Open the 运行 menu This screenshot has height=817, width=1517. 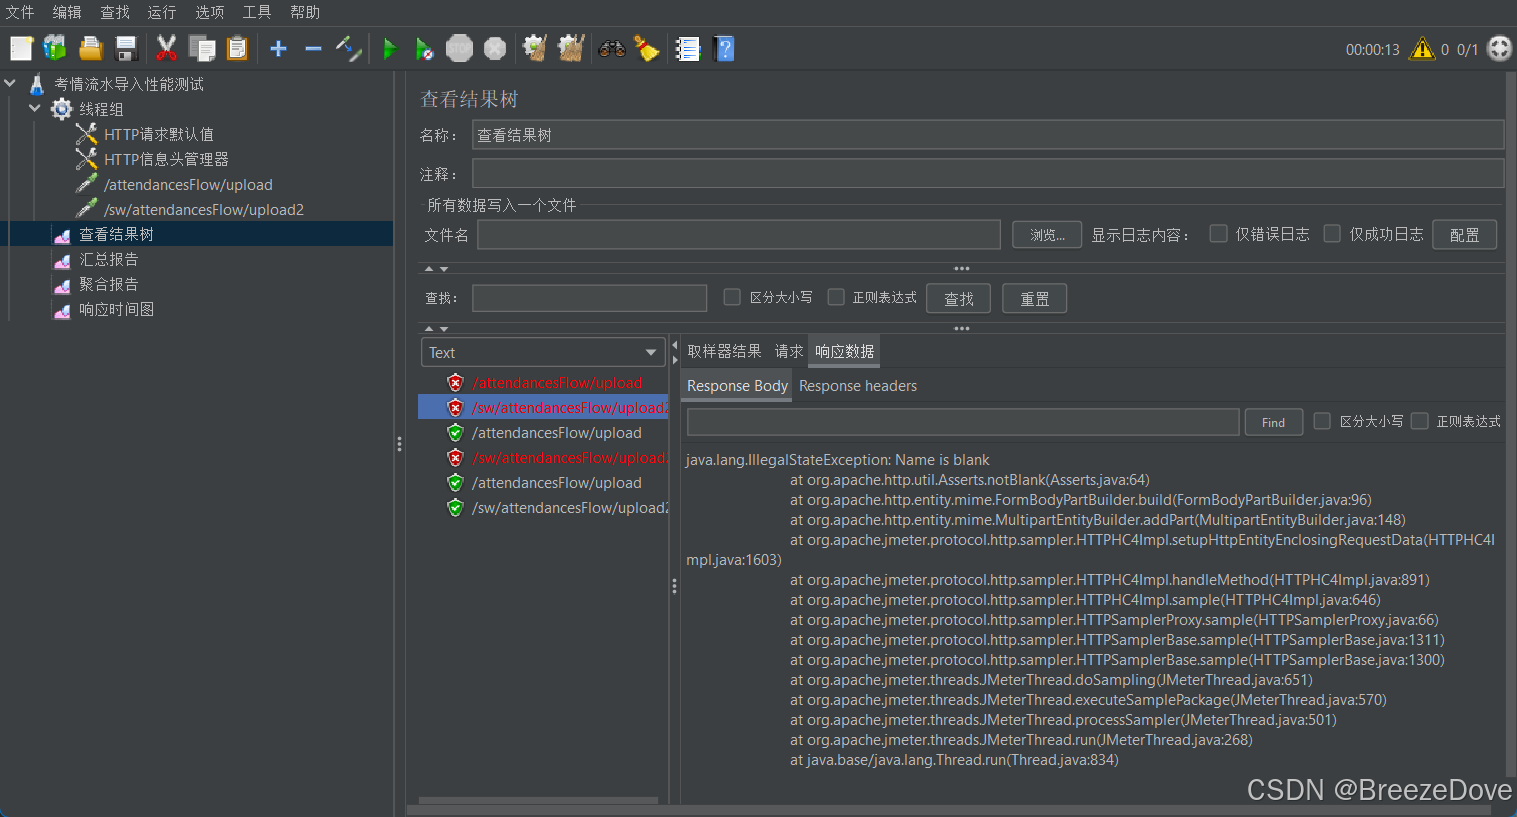coord(161,12)
